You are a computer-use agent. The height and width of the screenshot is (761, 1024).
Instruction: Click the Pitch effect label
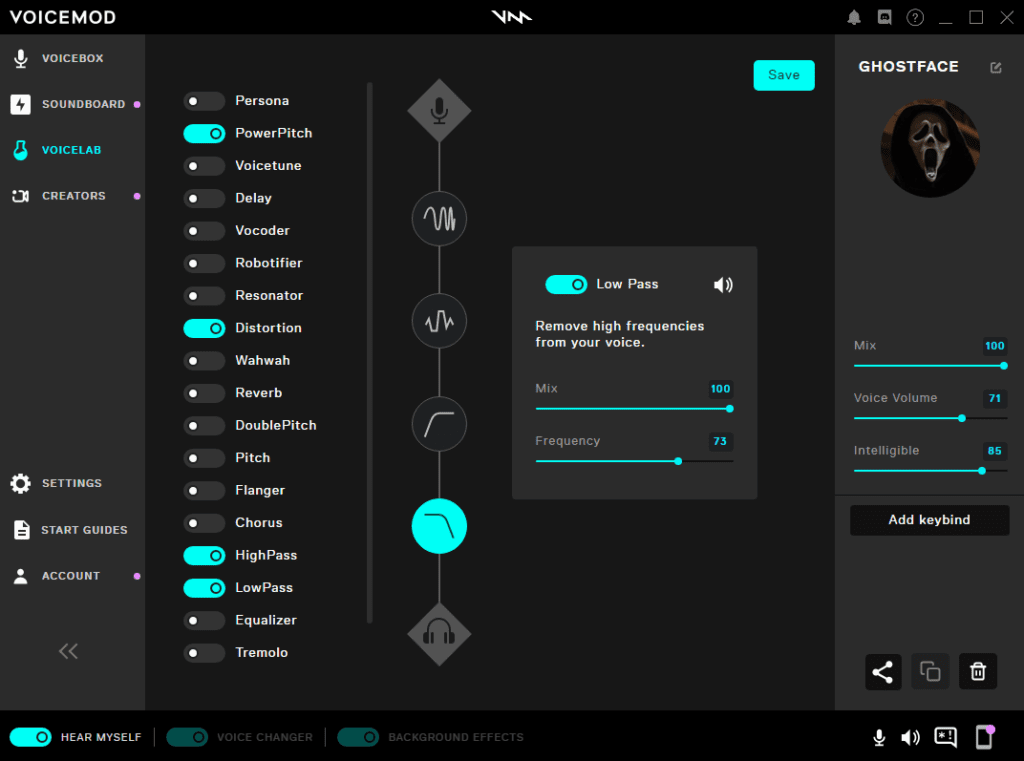click(x=252, y=458)
